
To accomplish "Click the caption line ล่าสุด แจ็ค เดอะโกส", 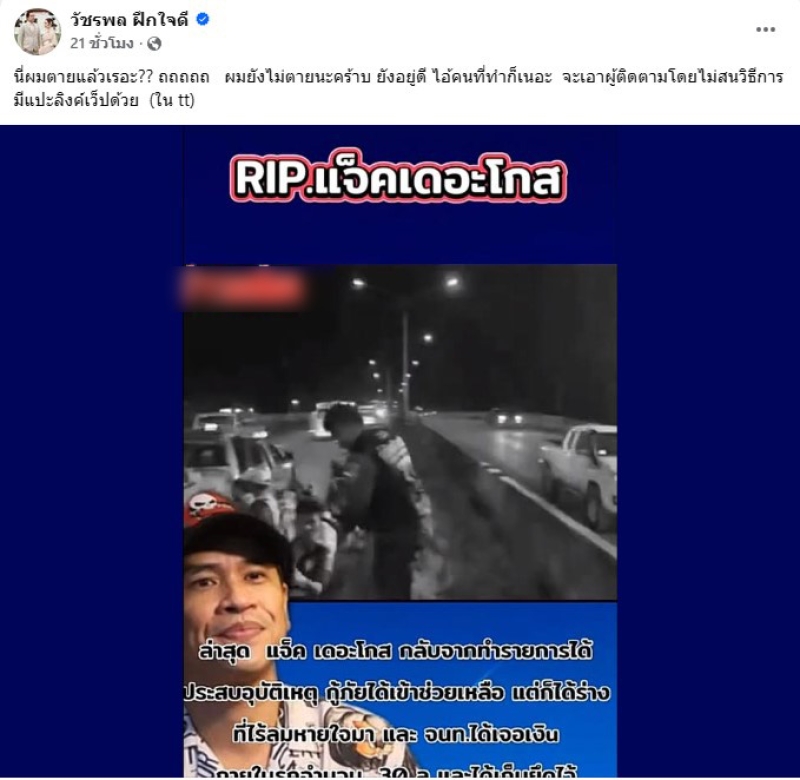I will [x=395, y=651].
